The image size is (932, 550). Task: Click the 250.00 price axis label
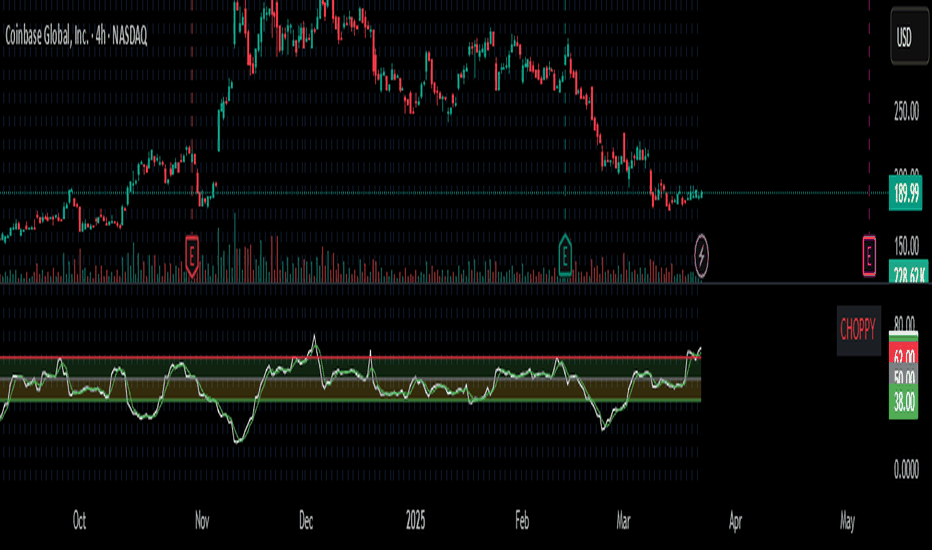pos(906,111)
